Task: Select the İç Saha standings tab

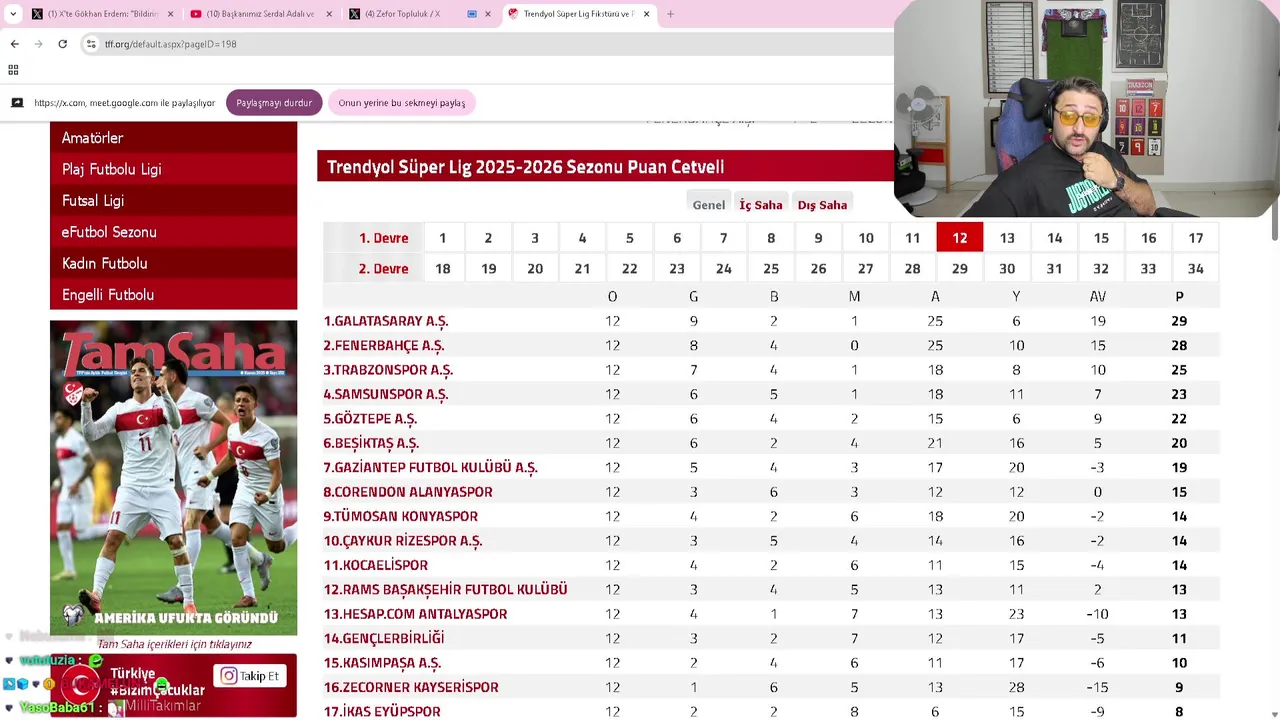Action: pos(760,204)
